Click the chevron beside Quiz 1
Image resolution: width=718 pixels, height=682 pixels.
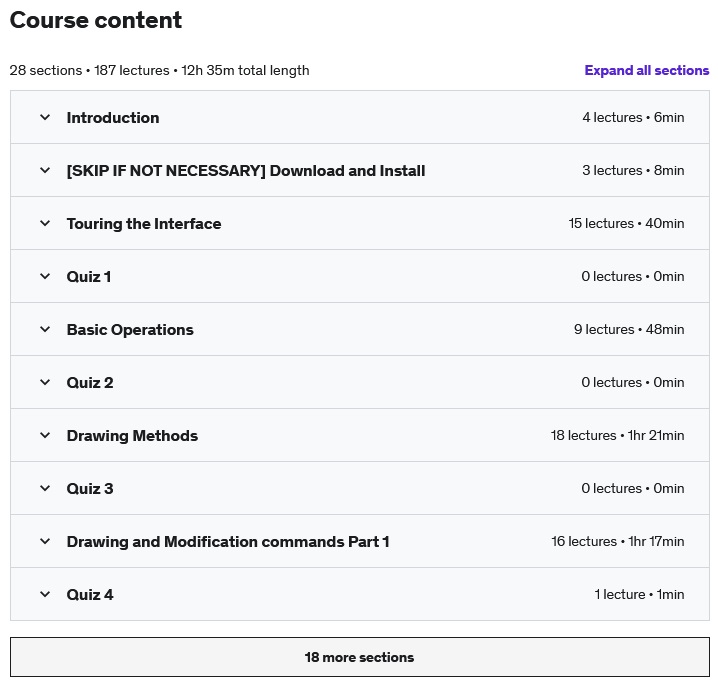coord(45,276)
